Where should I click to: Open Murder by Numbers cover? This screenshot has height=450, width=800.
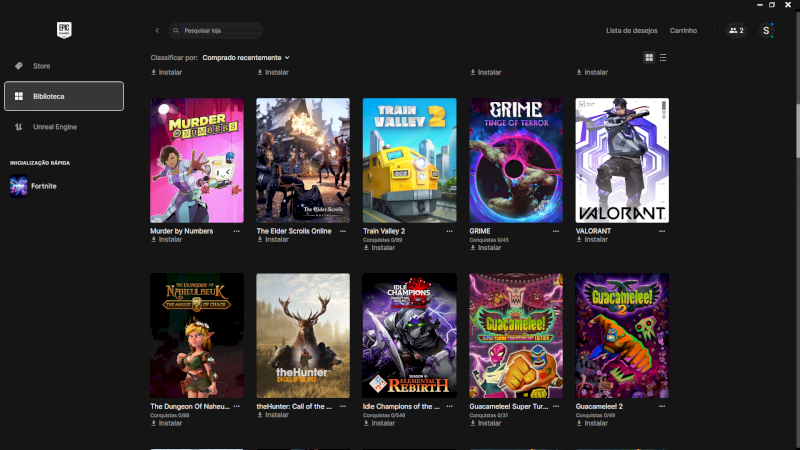click(x=197, y=160)
